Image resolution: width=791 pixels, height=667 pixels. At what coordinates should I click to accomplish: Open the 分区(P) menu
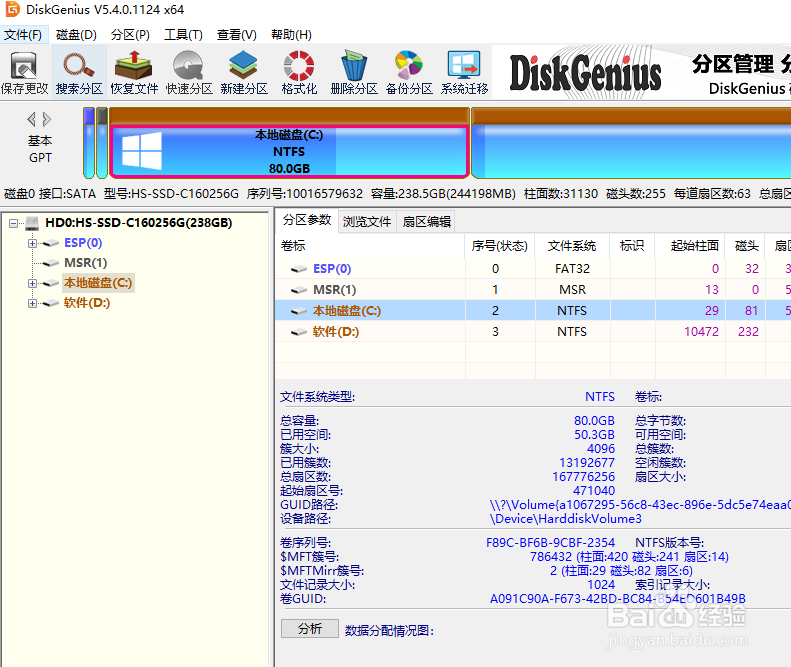point(130,35)
